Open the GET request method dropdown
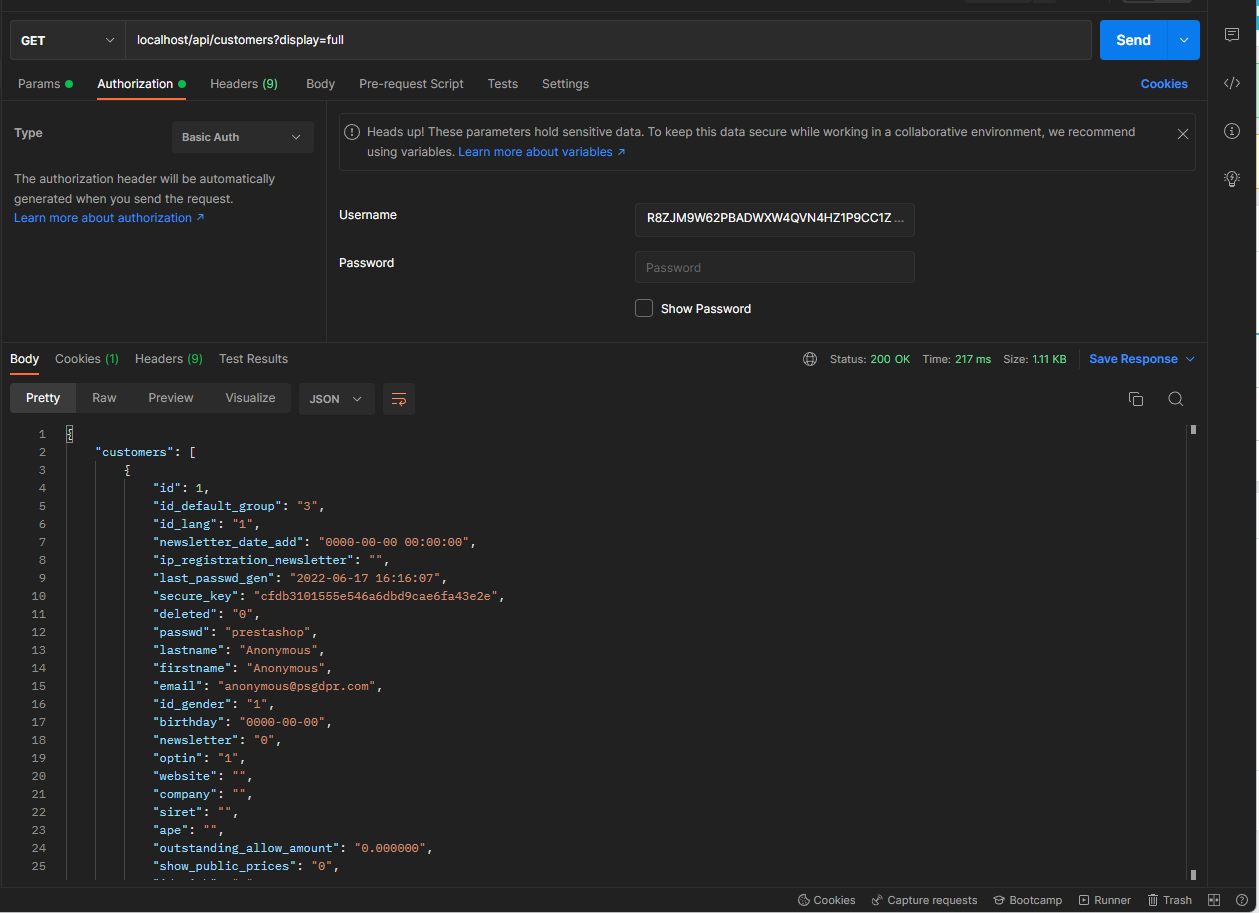This screenshot has height=913, width=1259. coord(66,39)
